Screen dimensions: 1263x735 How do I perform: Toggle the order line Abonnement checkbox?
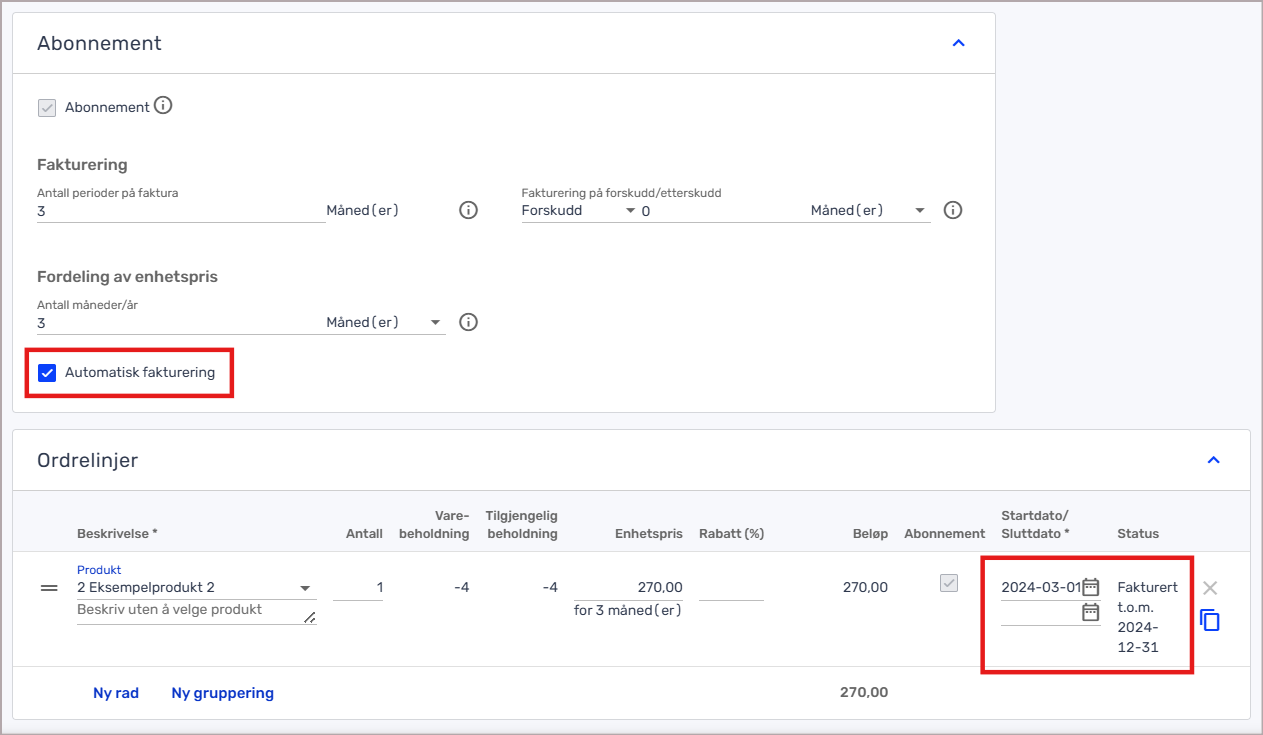click(949, 584)
